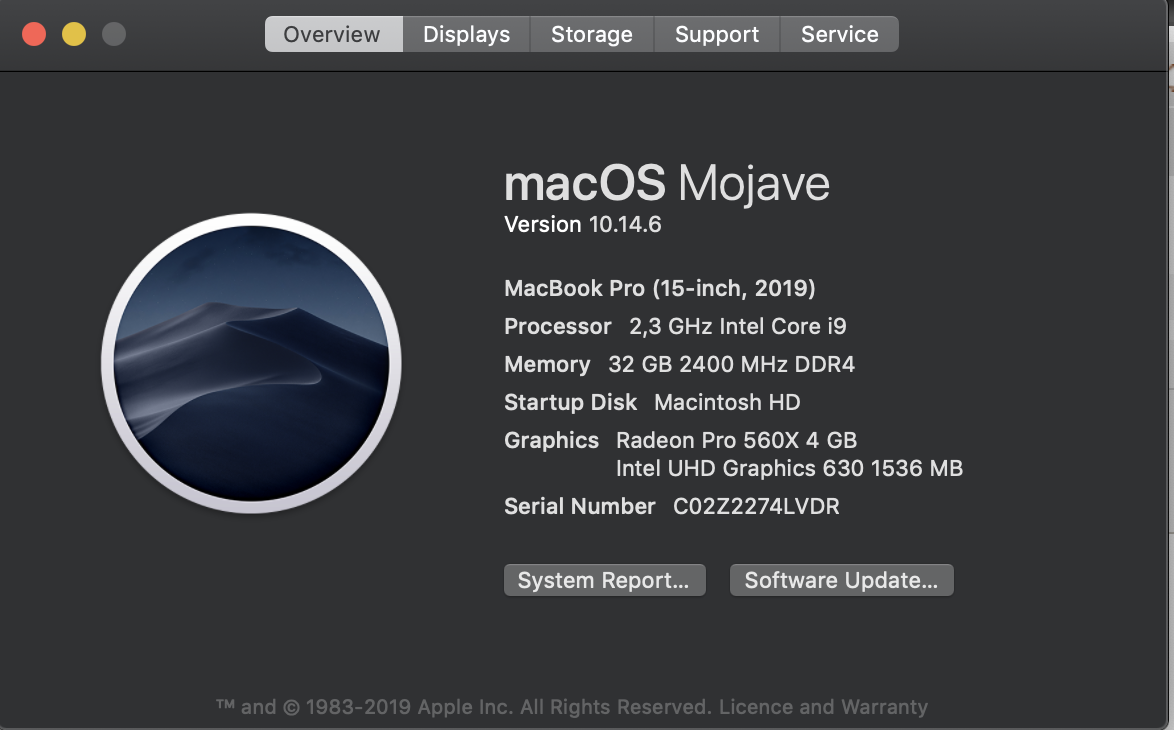Click Intel UHD Graphics 630 1536 MB text
The height and width of the screenshot is (730, 1174).
[789, 469]
